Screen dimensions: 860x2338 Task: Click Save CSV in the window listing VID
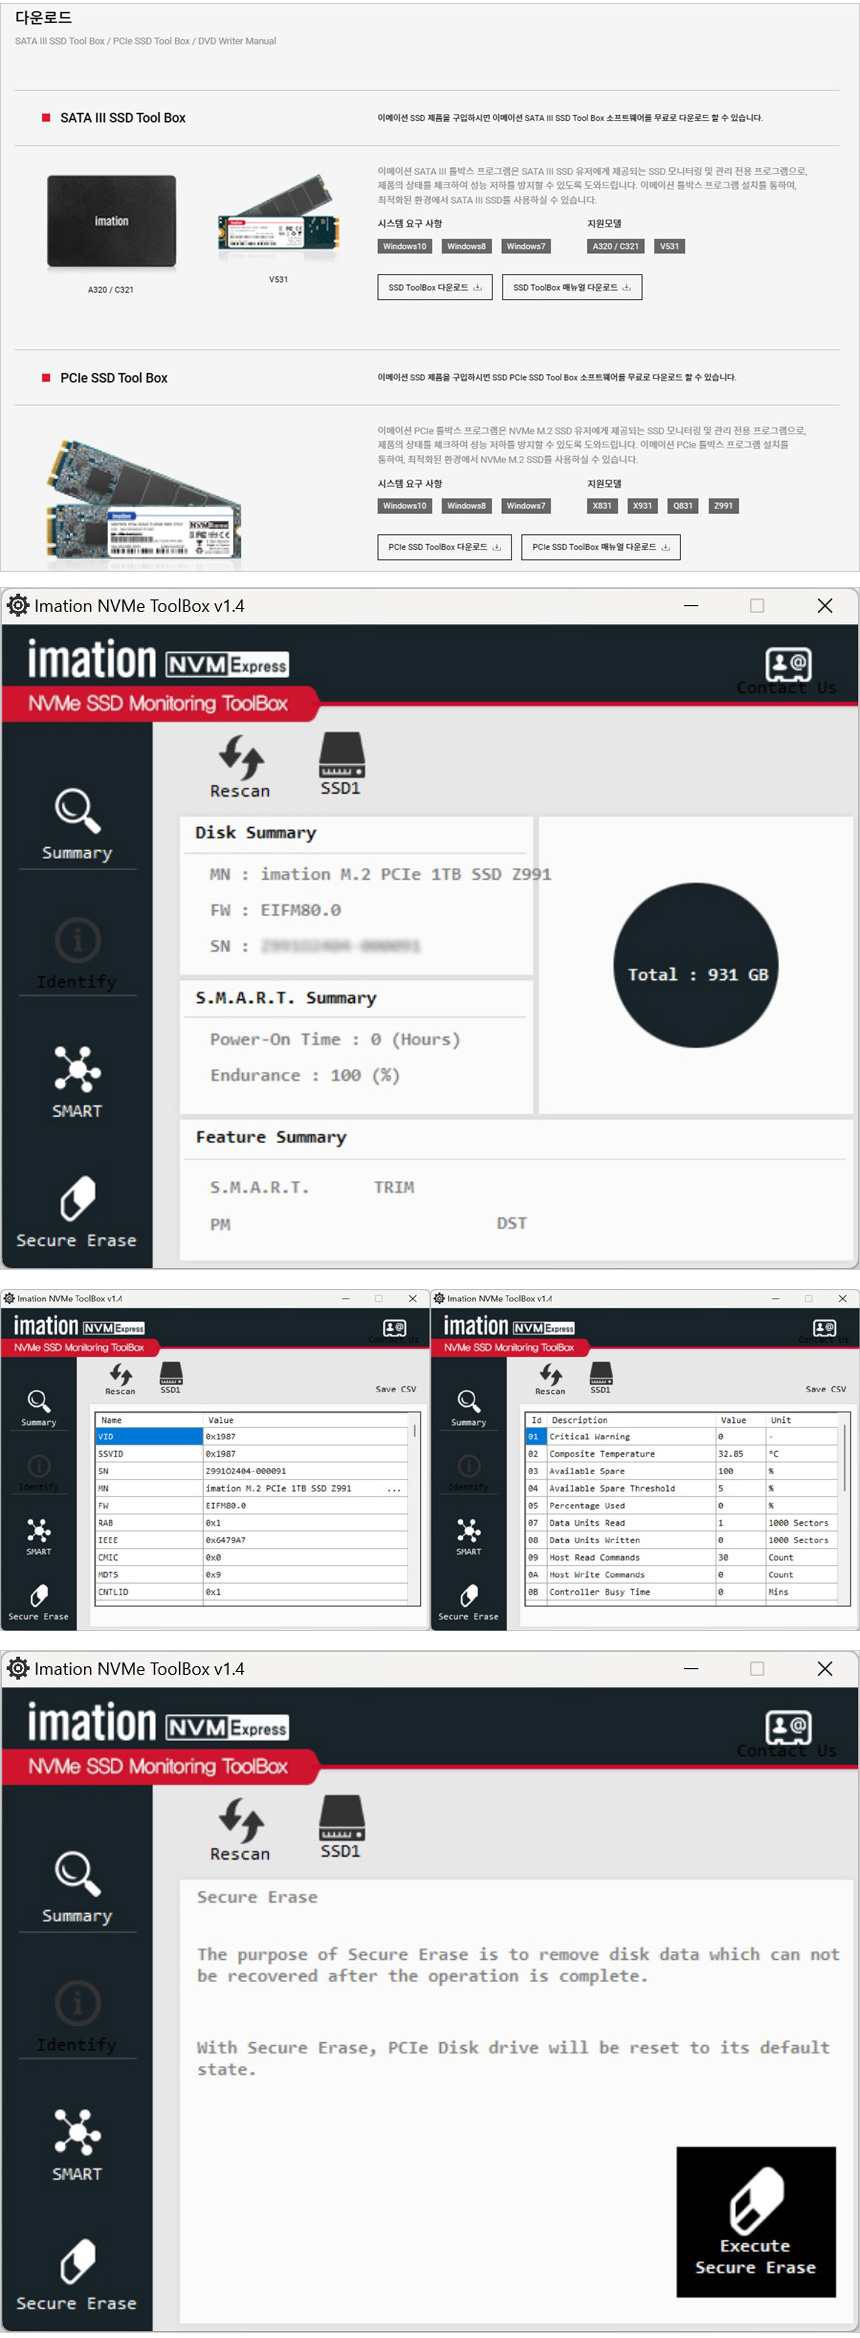tap(396, 1389)
